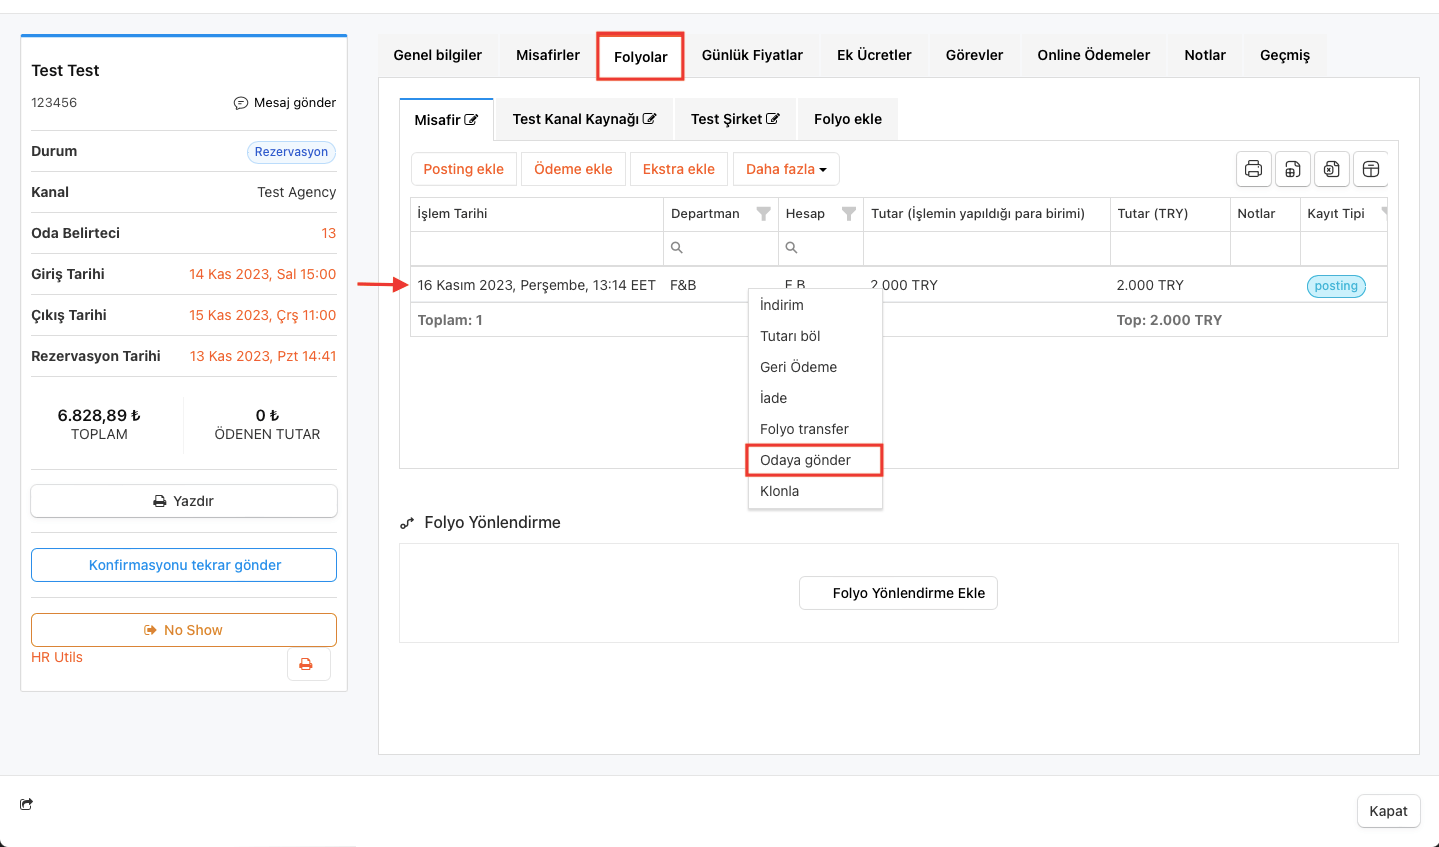Click the share icon in bottom-left corner
The image size is (1439, 847).
point(26,804)
